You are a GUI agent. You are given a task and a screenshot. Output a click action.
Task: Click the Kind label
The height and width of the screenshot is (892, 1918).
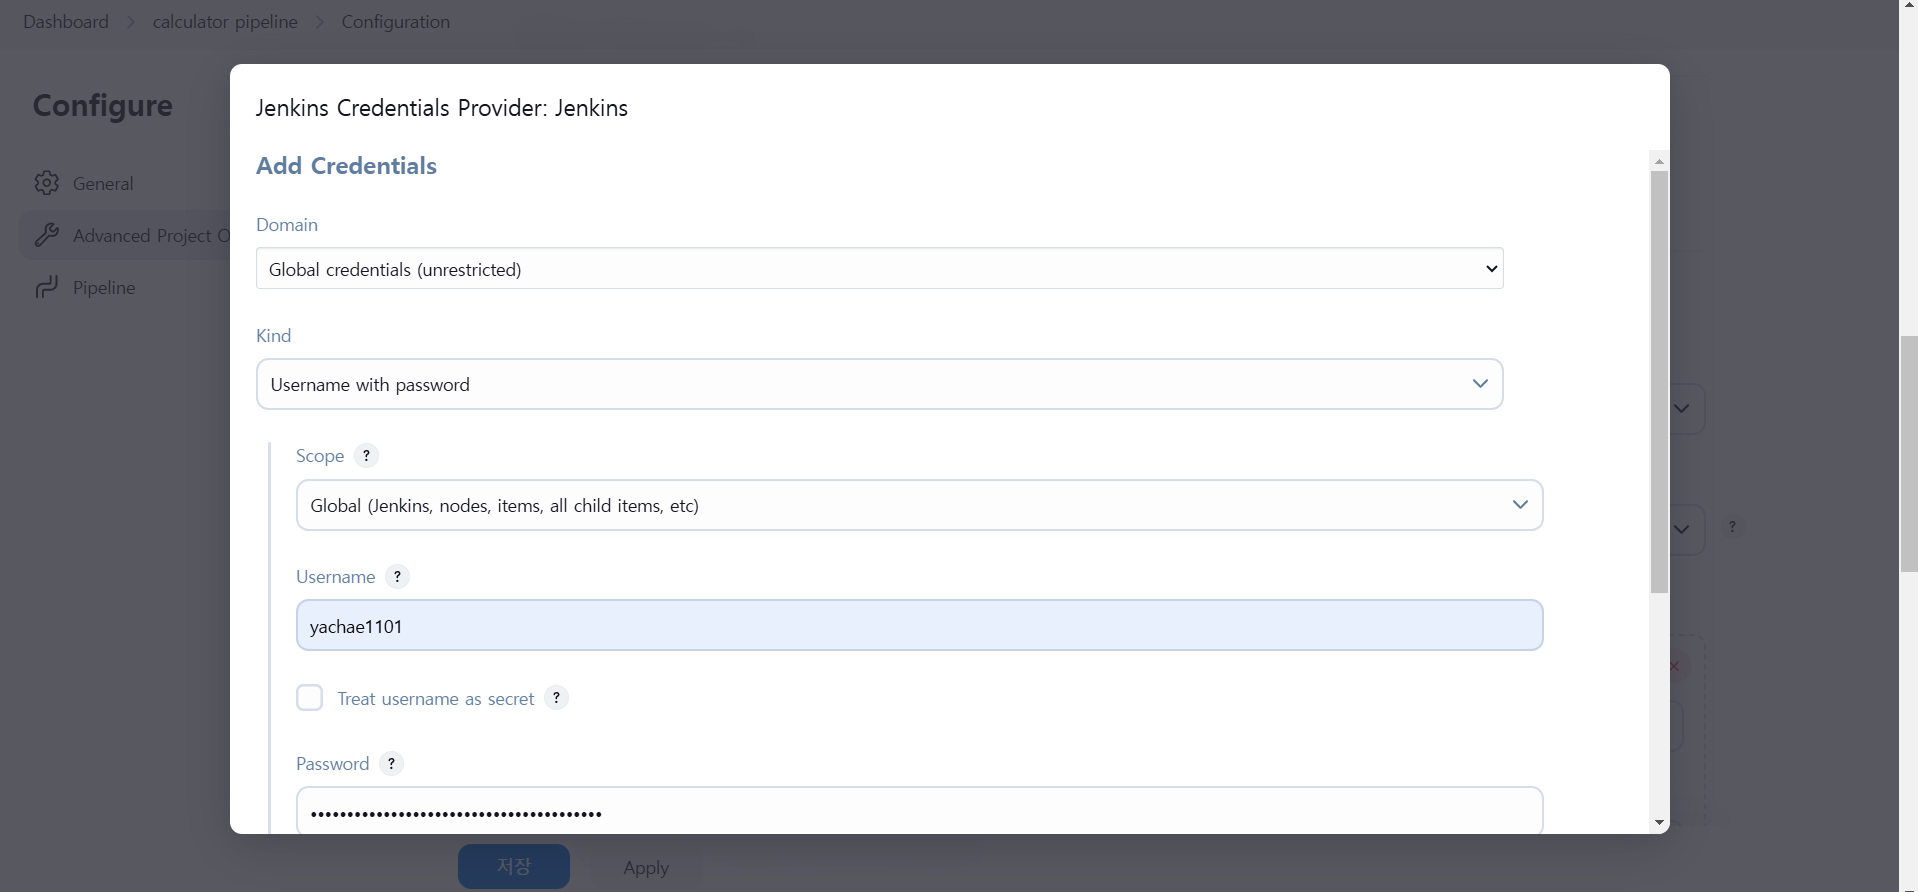[x=273, y=335]
